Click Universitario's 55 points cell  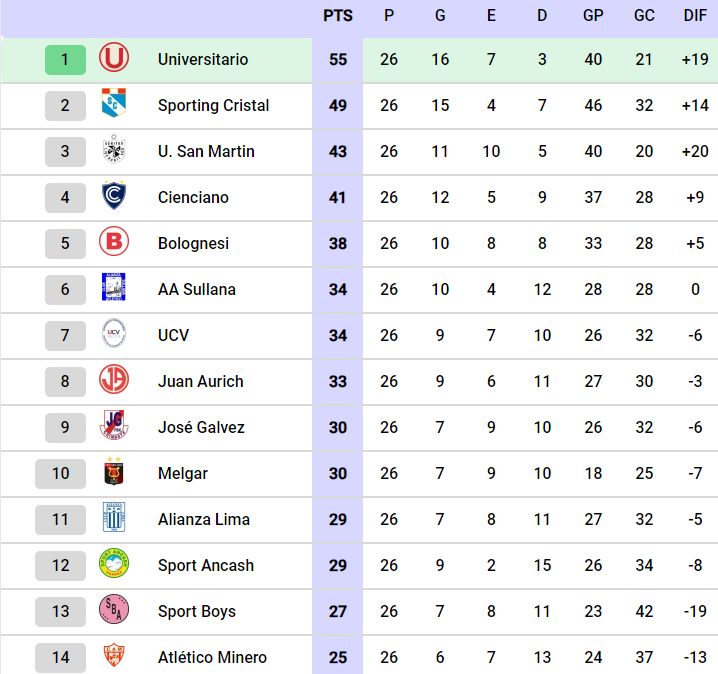pos(338,60)
